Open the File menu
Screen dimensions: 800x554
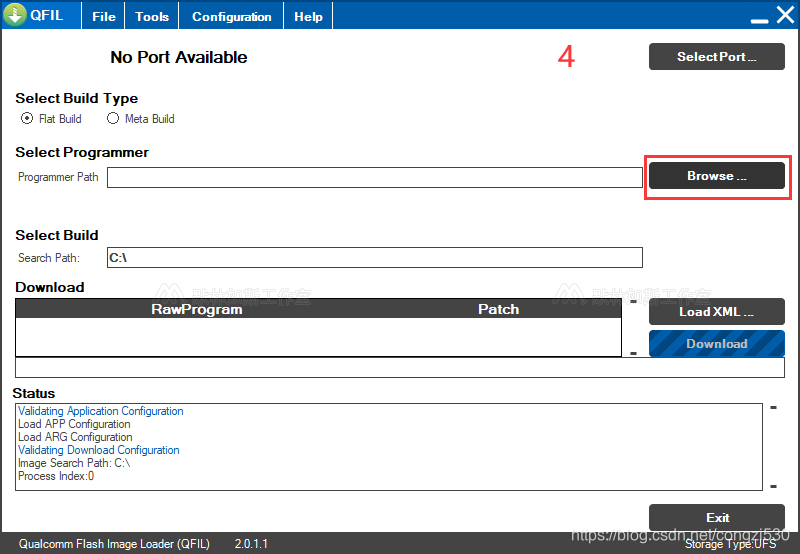(x=104, y=16)
